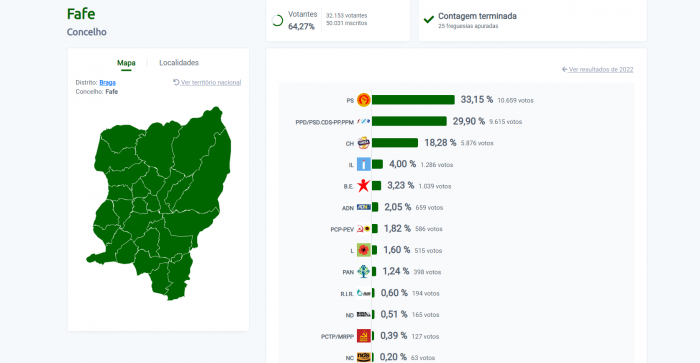Click the CH party logo
Image resolution: width=700 pixels, height=363 pixels.
point(363,143)
